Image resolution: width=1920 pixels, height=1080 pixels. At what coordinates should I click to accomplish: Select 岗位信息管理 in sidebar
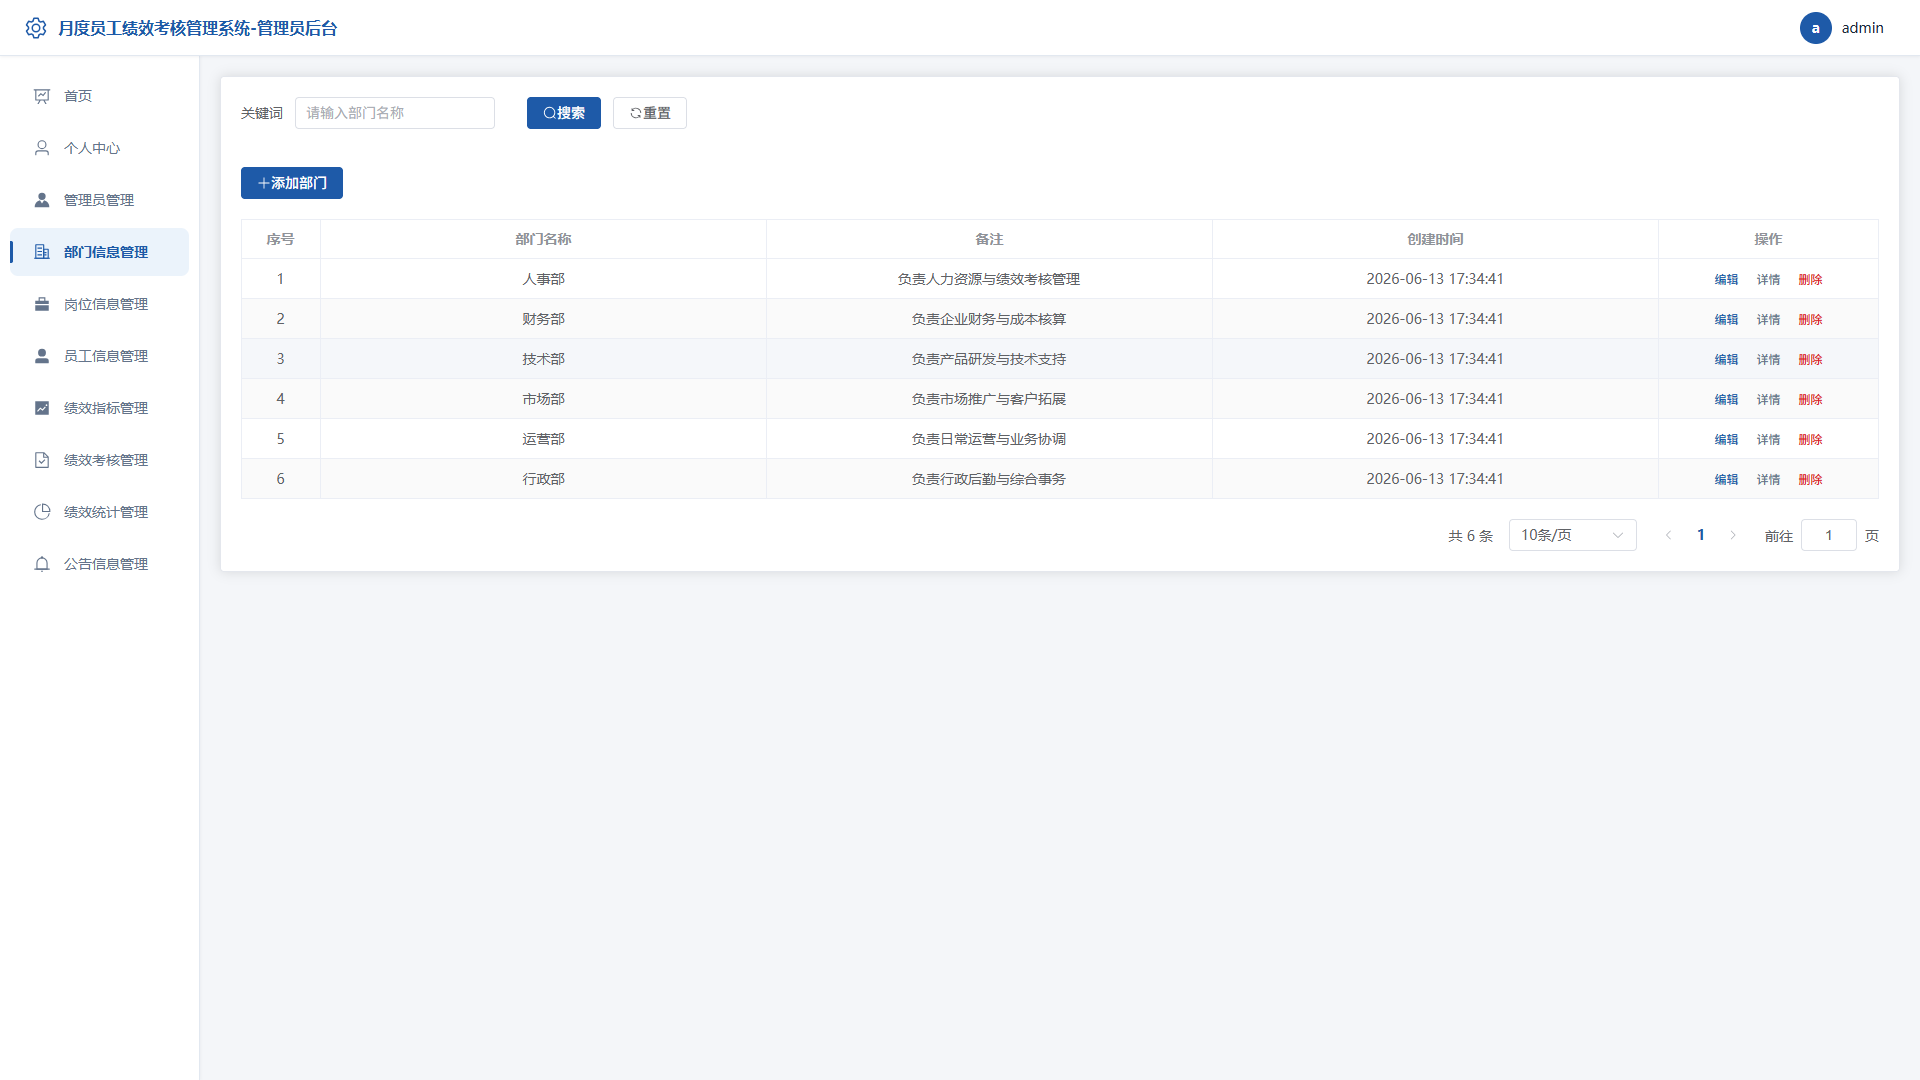coord(99,304)
